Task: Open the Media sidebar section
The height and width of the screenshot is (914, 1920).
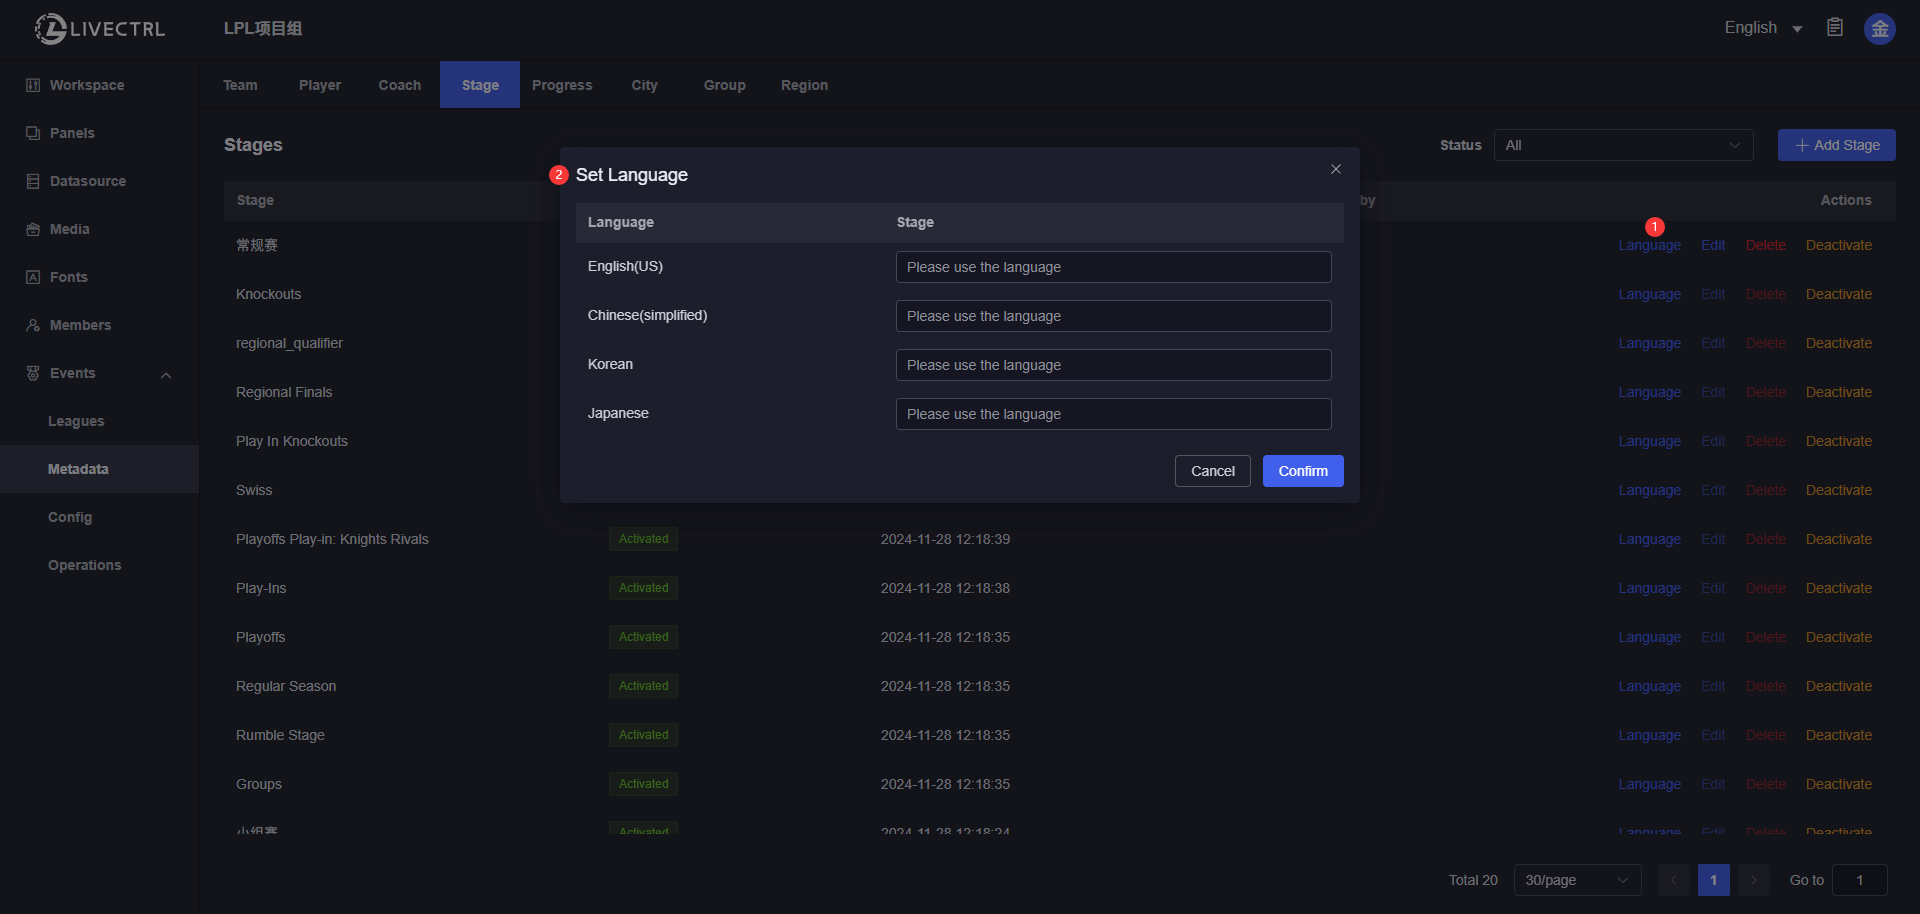Action: point(70,230)
